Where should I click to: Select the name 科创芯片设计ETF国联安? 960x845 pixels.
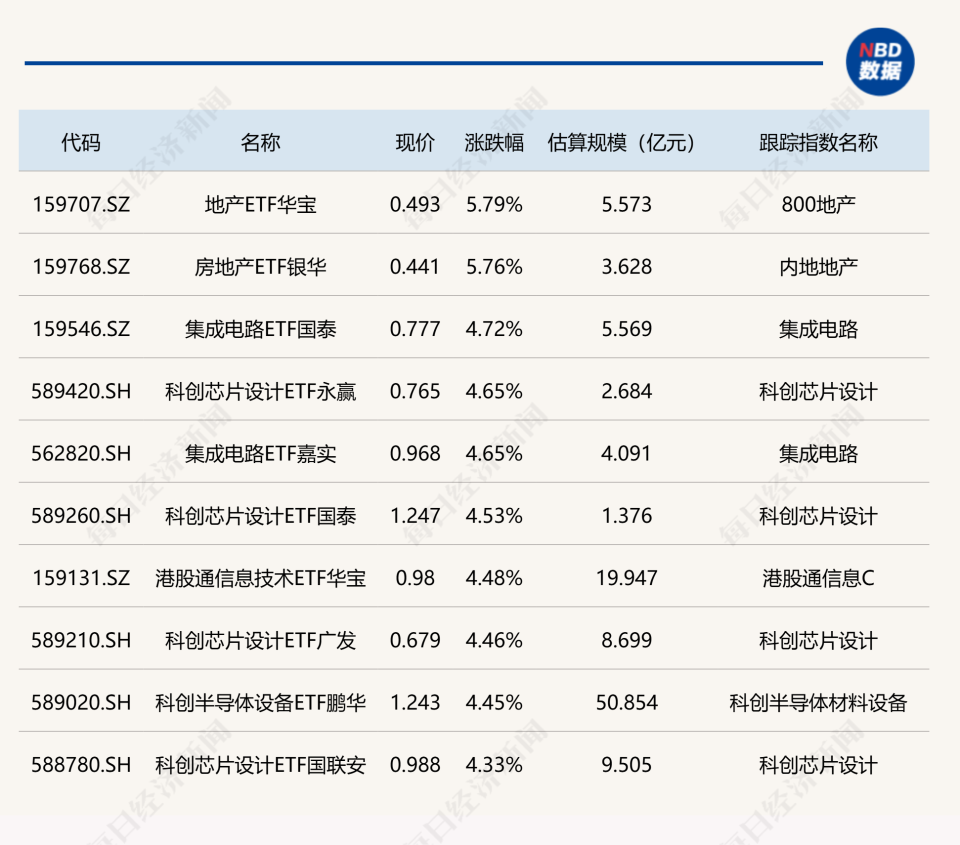click(260, 765)
